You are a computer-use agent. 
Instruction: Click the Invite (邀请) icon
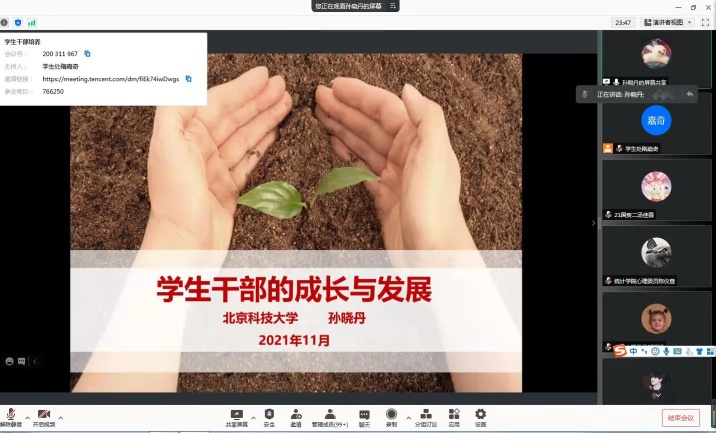pyautogui.click(x=296, y=415)
